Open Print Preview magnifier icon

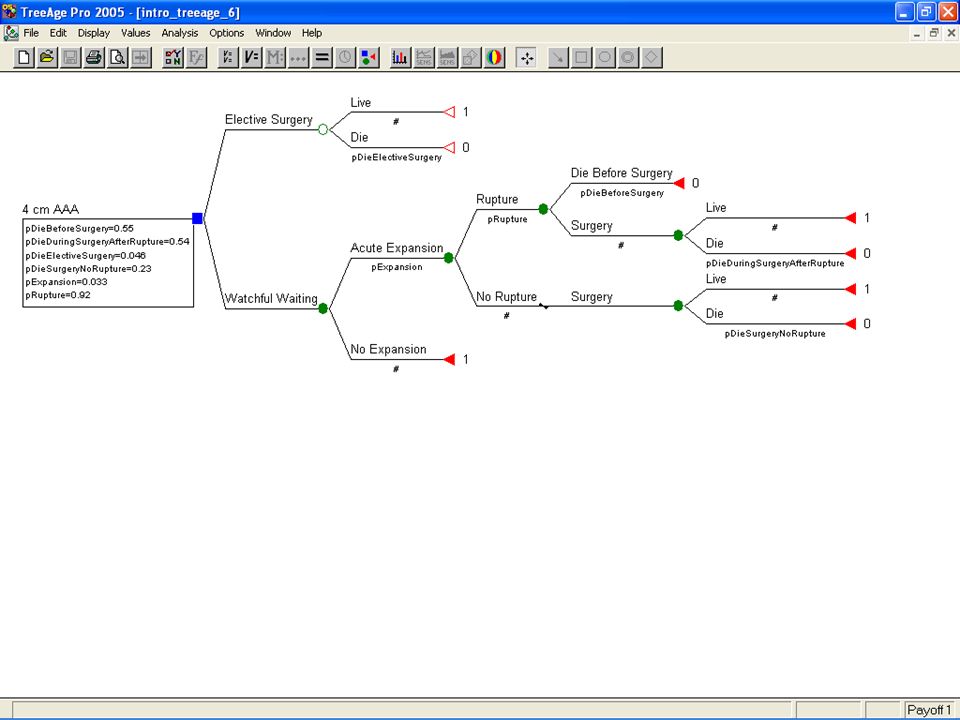pos(117,58)
